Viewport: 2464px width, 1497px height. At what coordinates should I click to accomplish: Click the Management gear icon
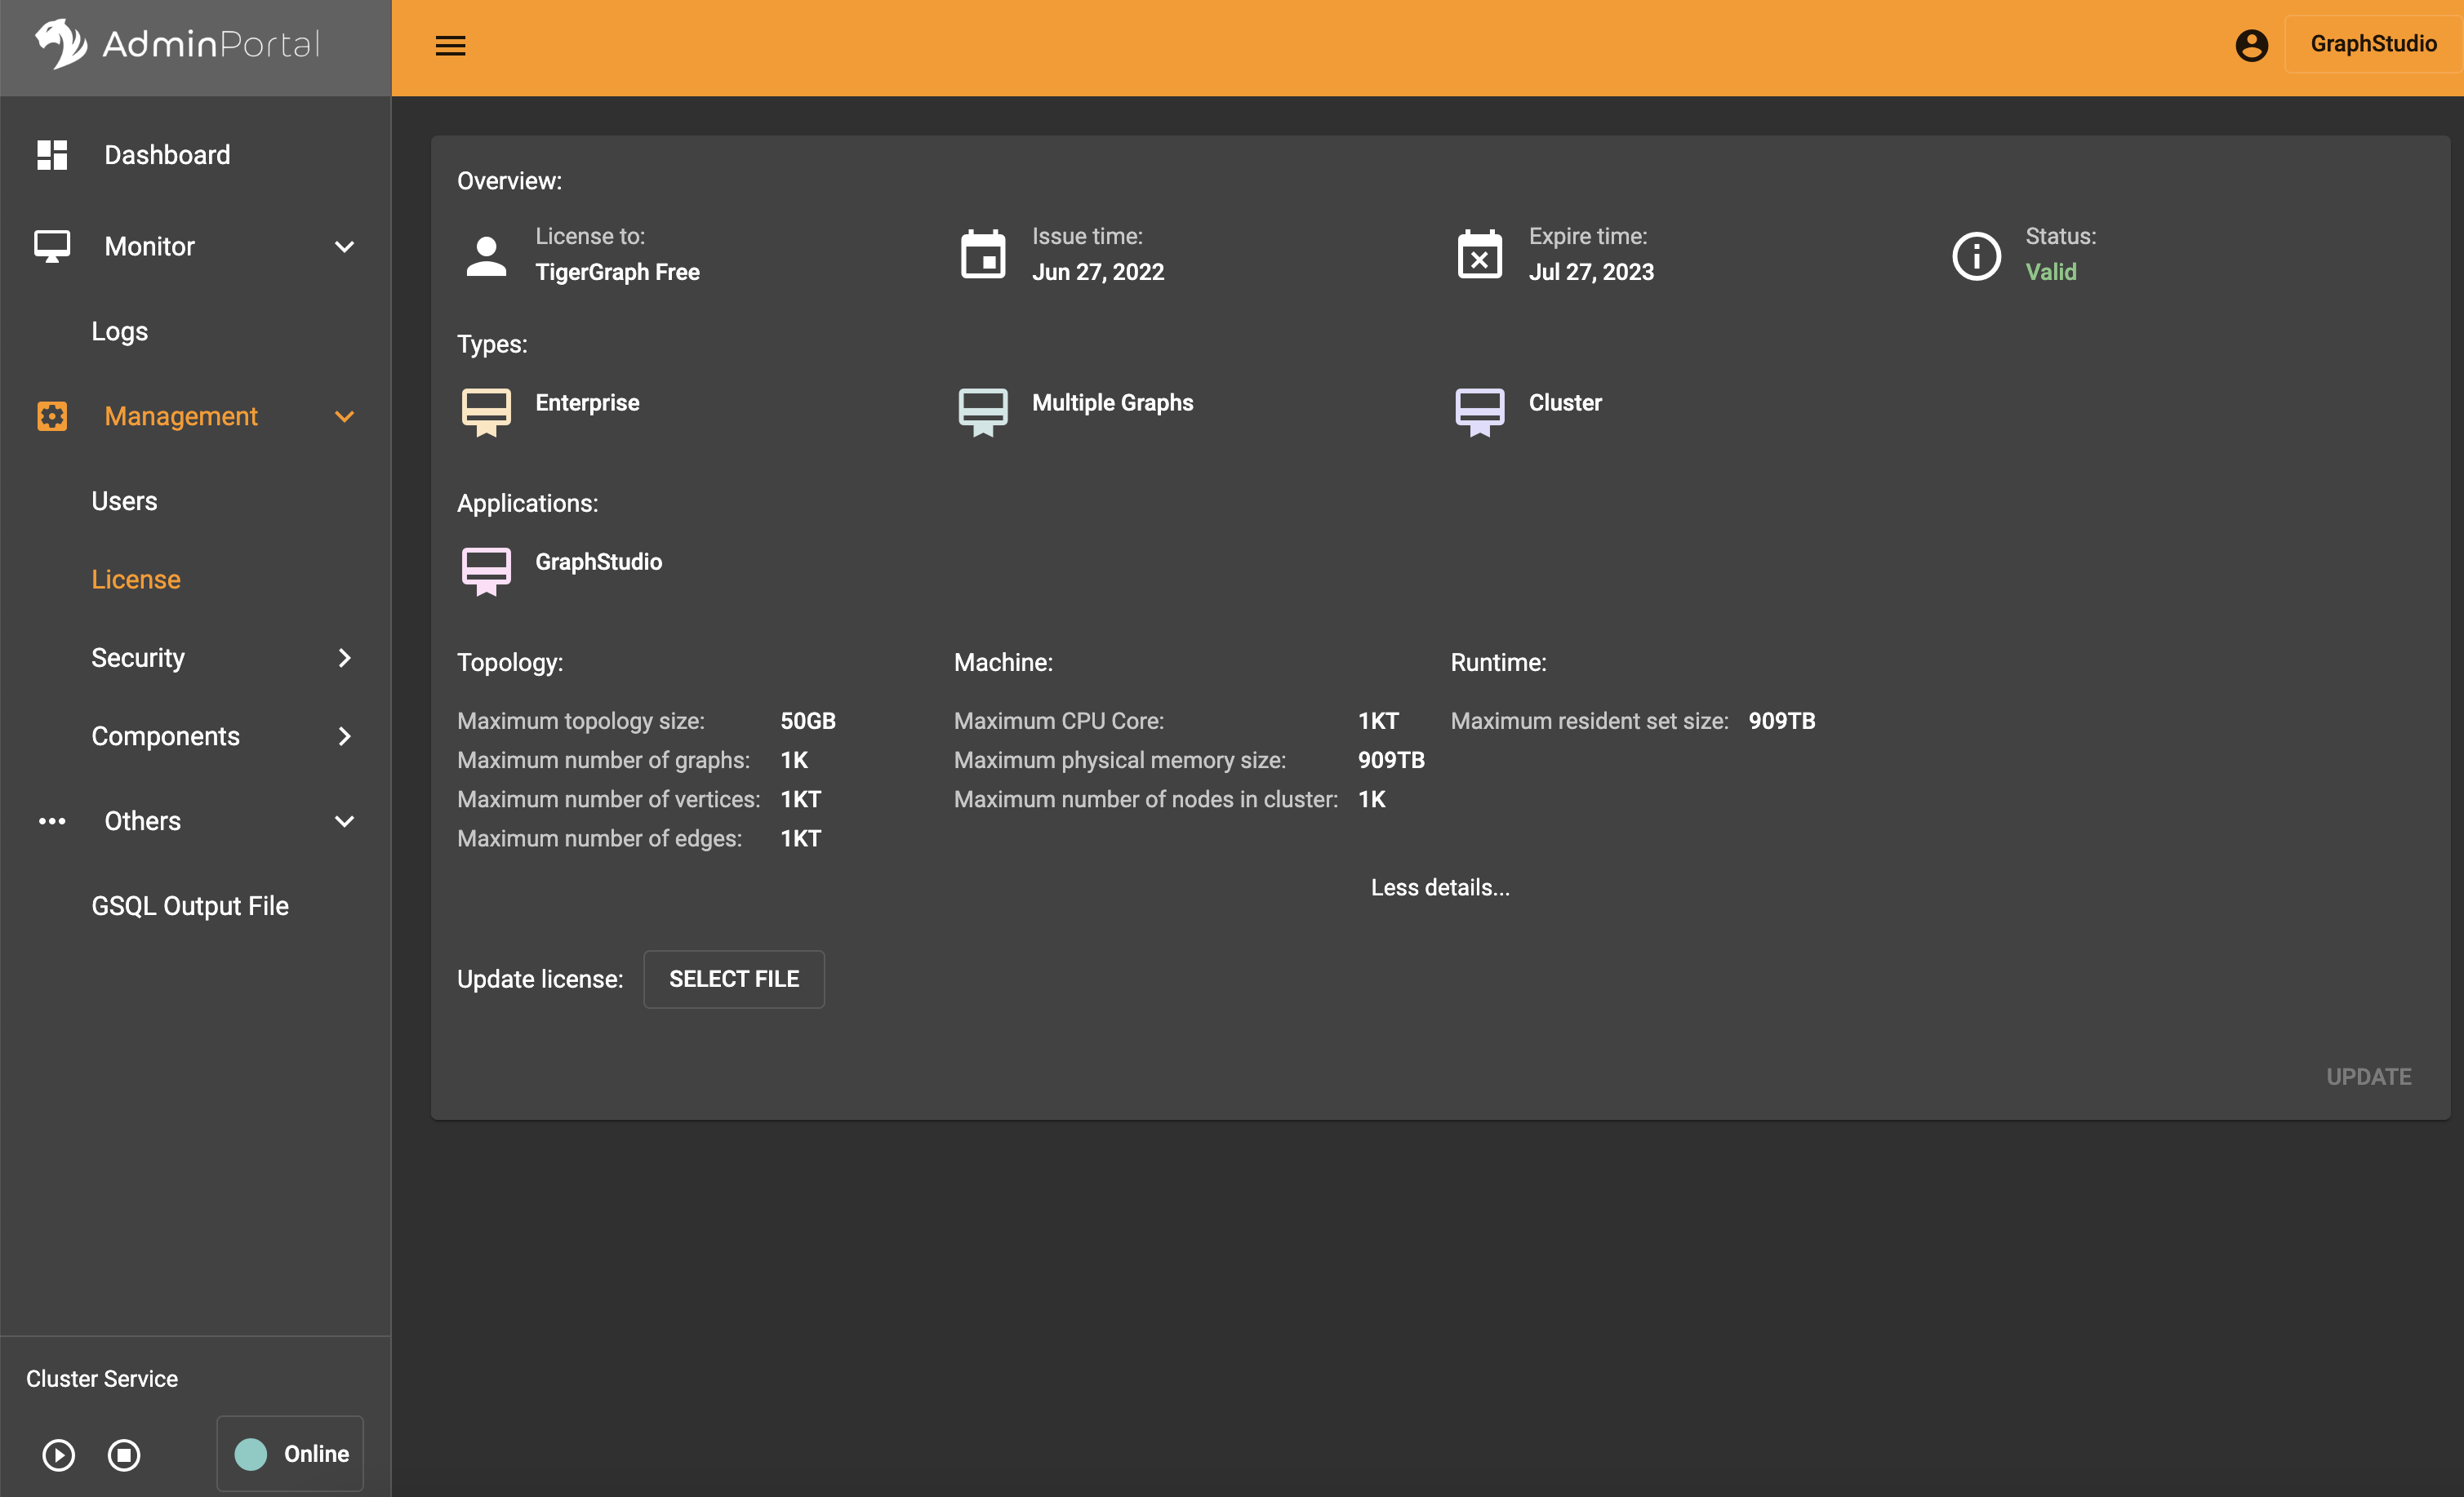(52, 416)
